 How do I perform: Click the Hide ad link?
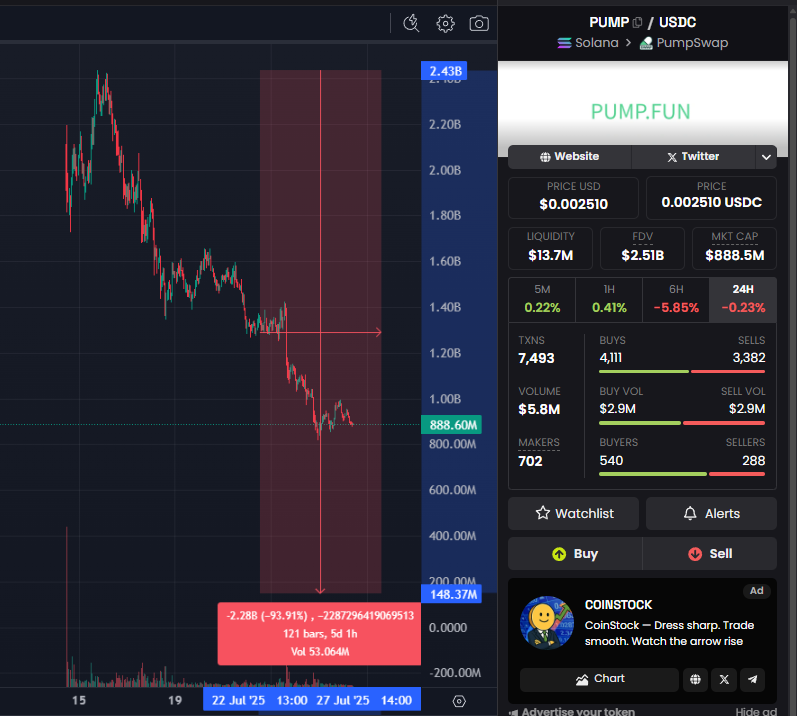click(756, 711)
